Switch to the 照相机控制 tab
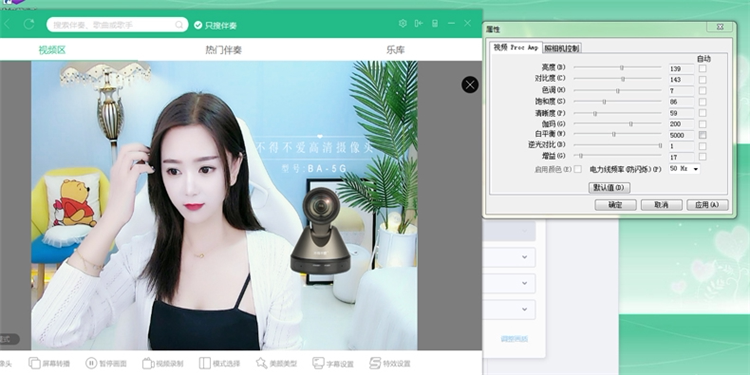 click(x=562, y=48)
